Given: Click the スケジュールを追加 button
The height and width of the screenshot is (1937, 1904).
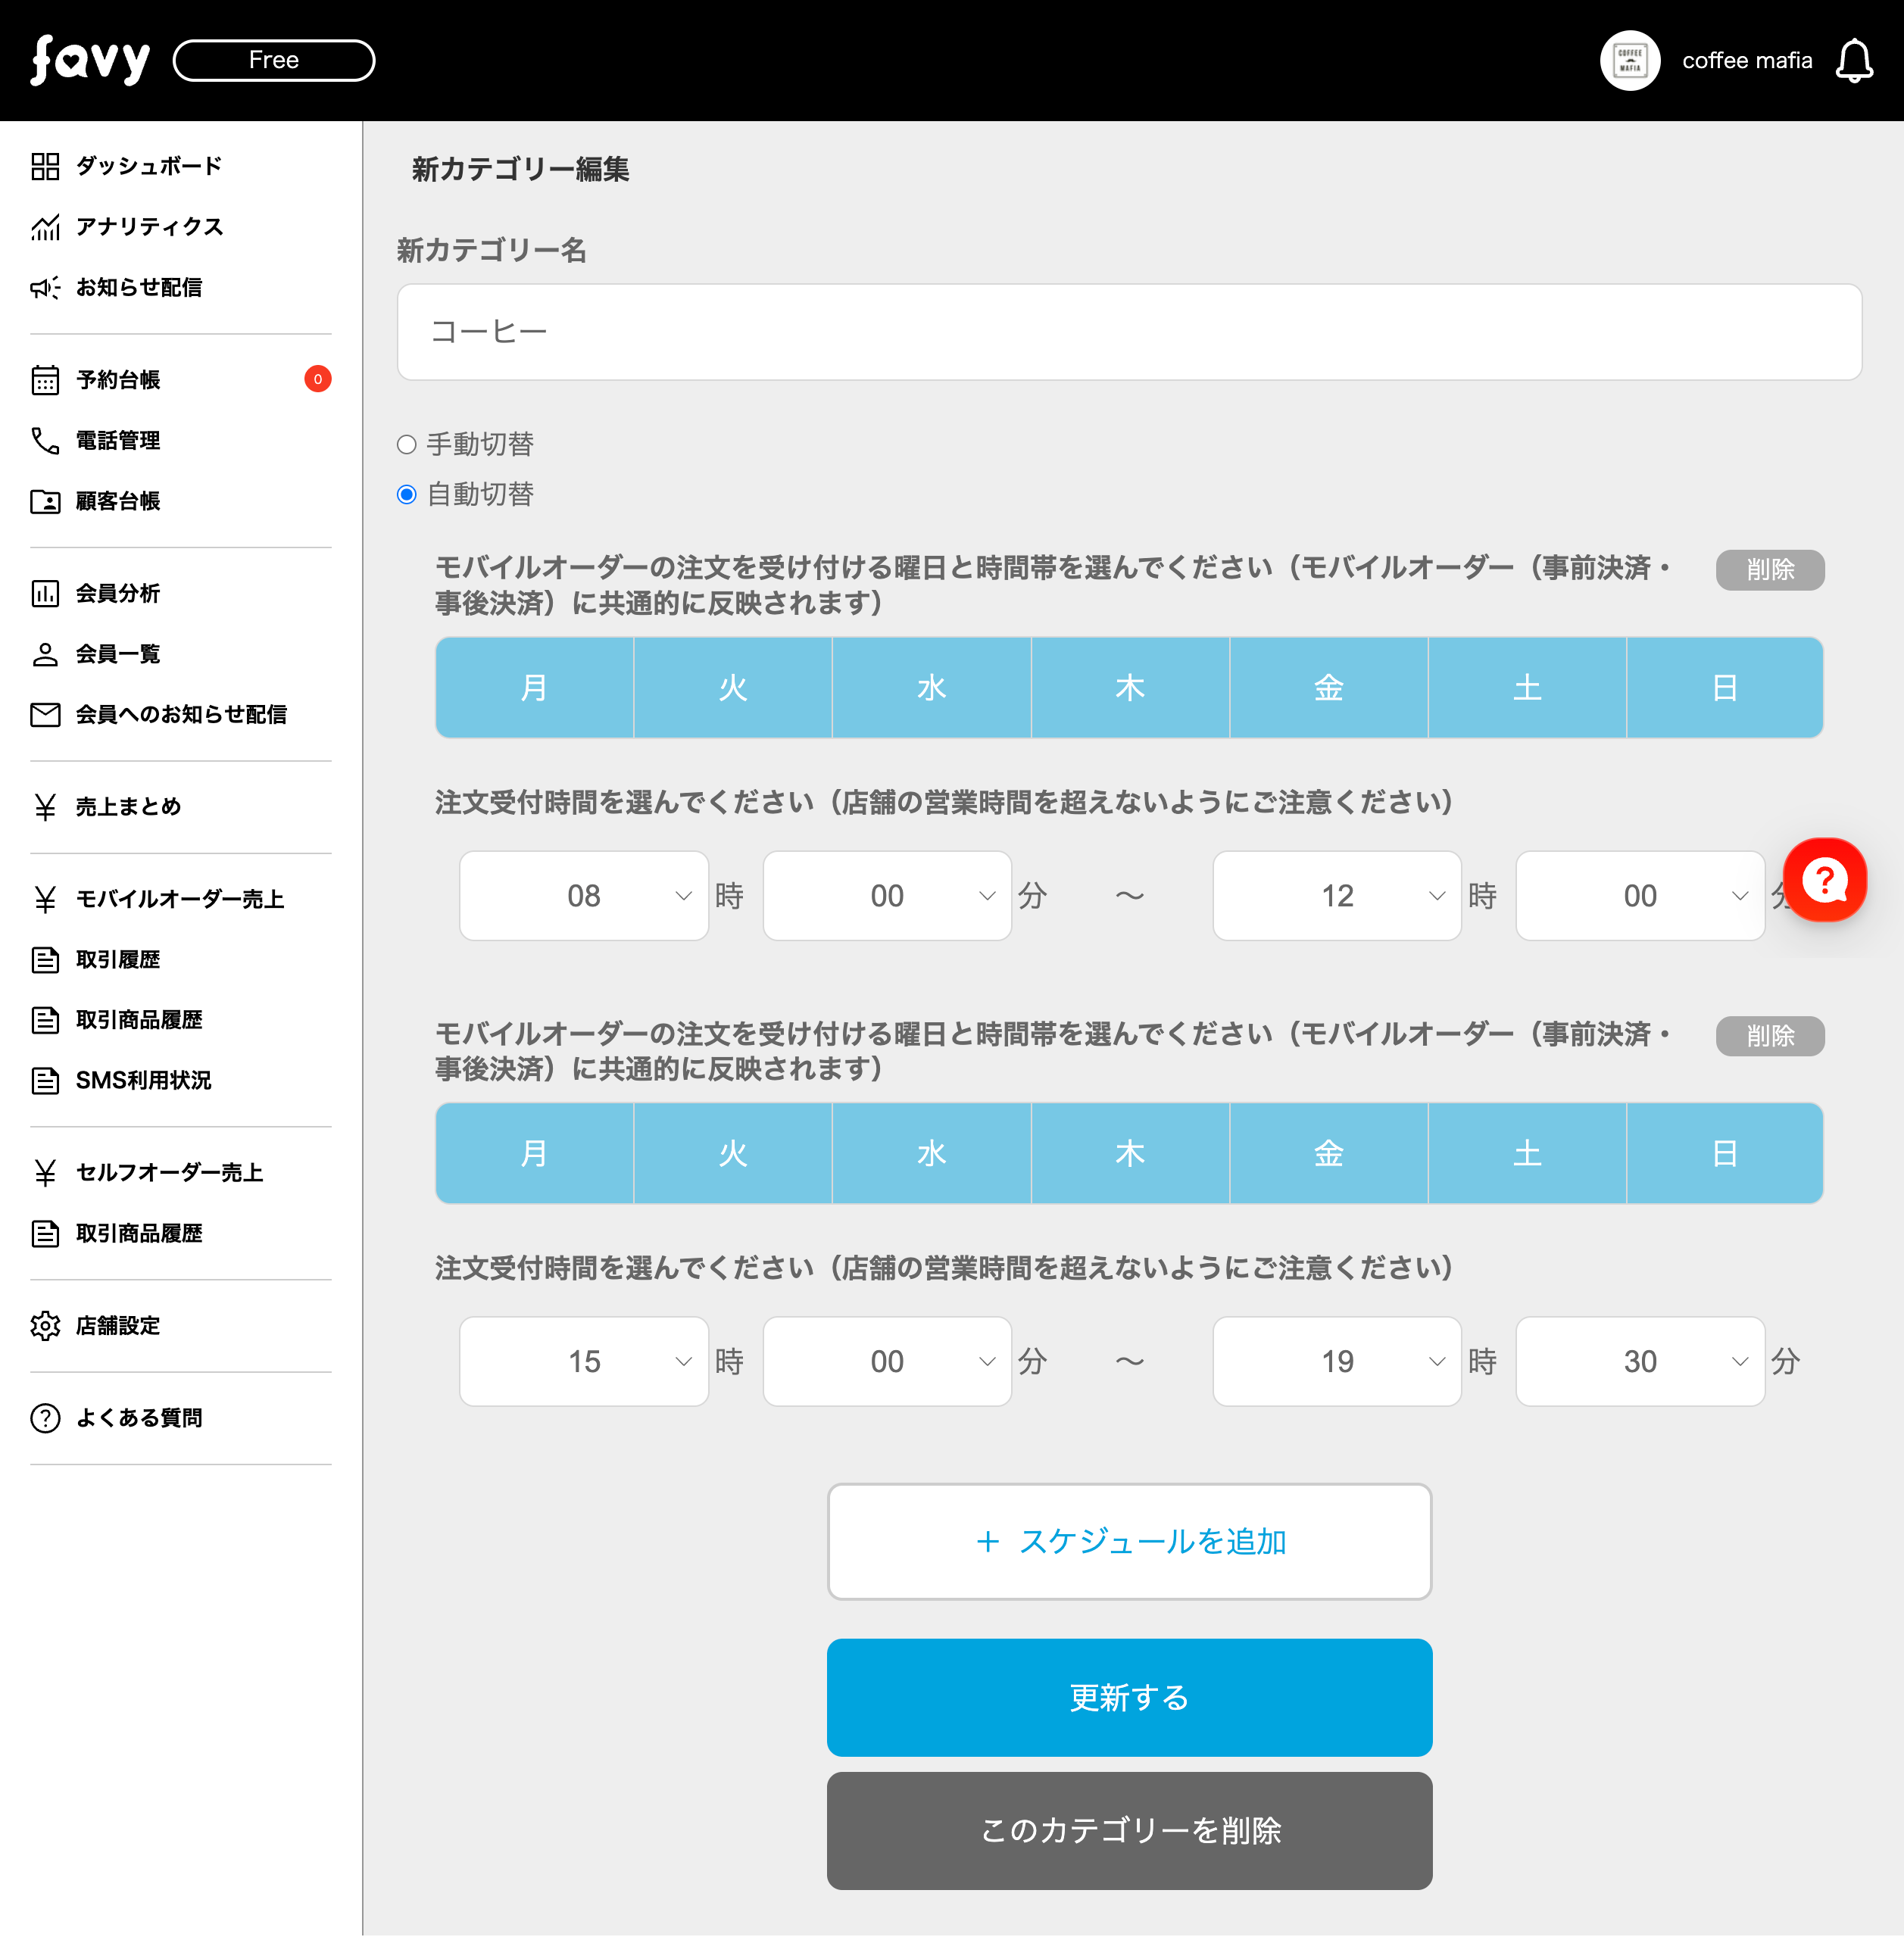Looking at the screenshot, I should 1129,1541.
